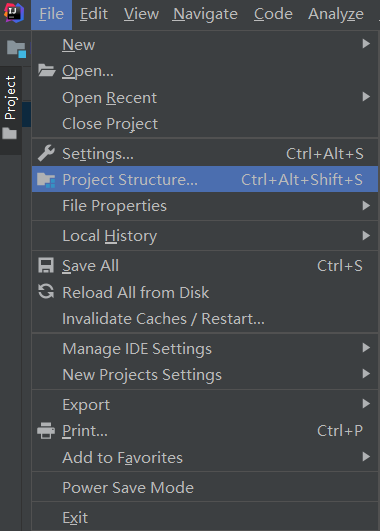
Task: Expand the Manage IDE Settings submenu
Action: [x=205, y=348]
